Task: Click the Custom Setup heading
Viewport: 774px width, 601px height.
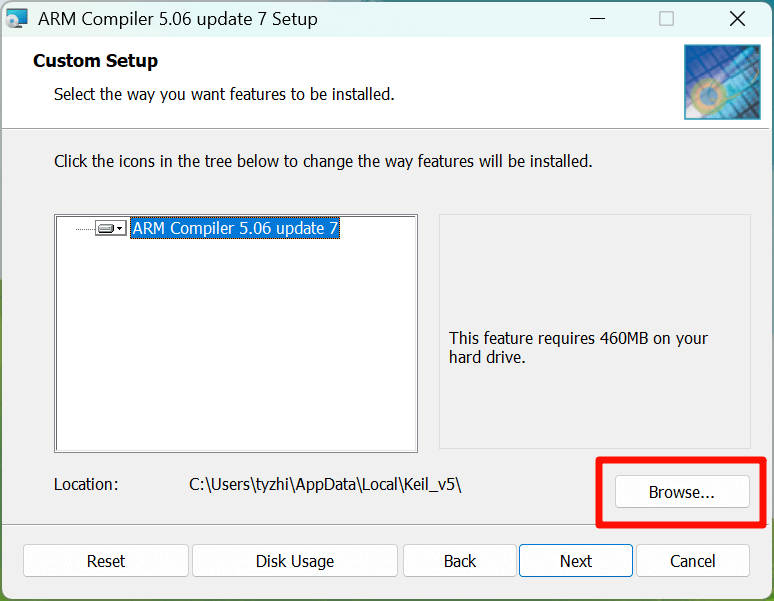Action: [95, 61]
